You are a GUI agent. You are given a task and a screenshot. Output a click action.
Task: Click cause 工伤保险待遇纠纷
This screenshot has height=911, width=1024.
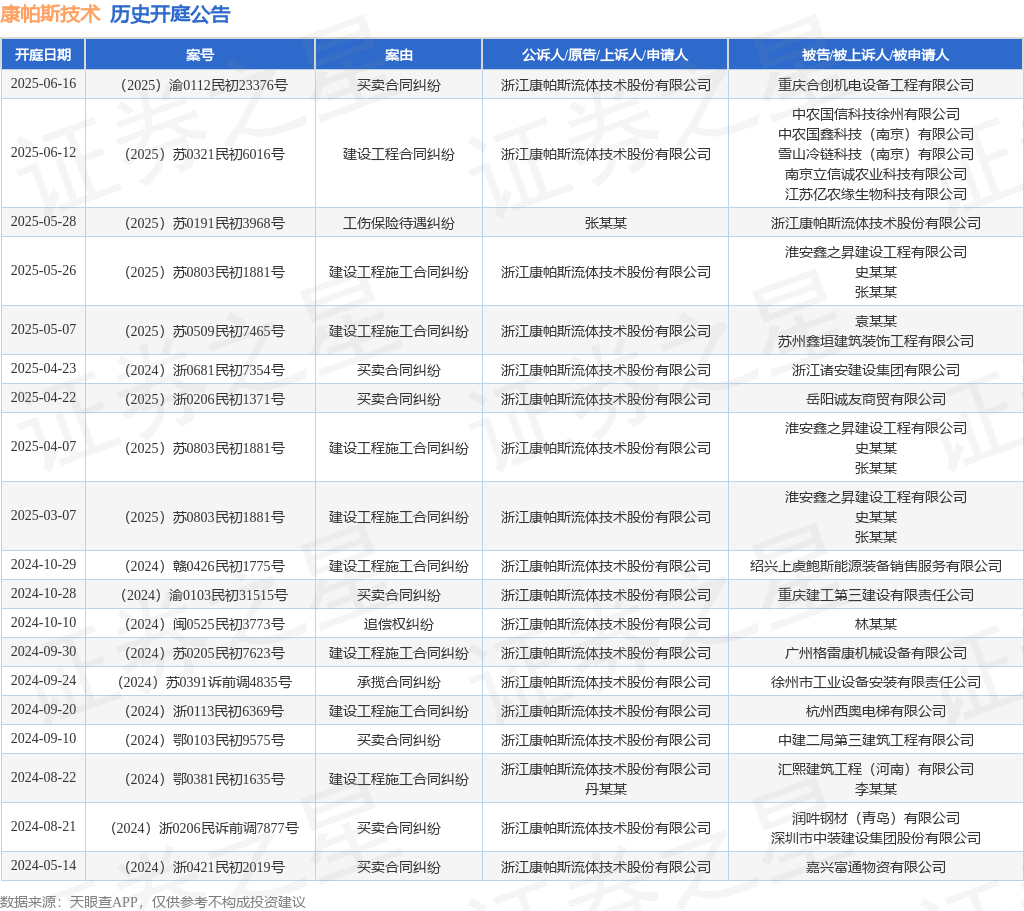click(398, 223)
